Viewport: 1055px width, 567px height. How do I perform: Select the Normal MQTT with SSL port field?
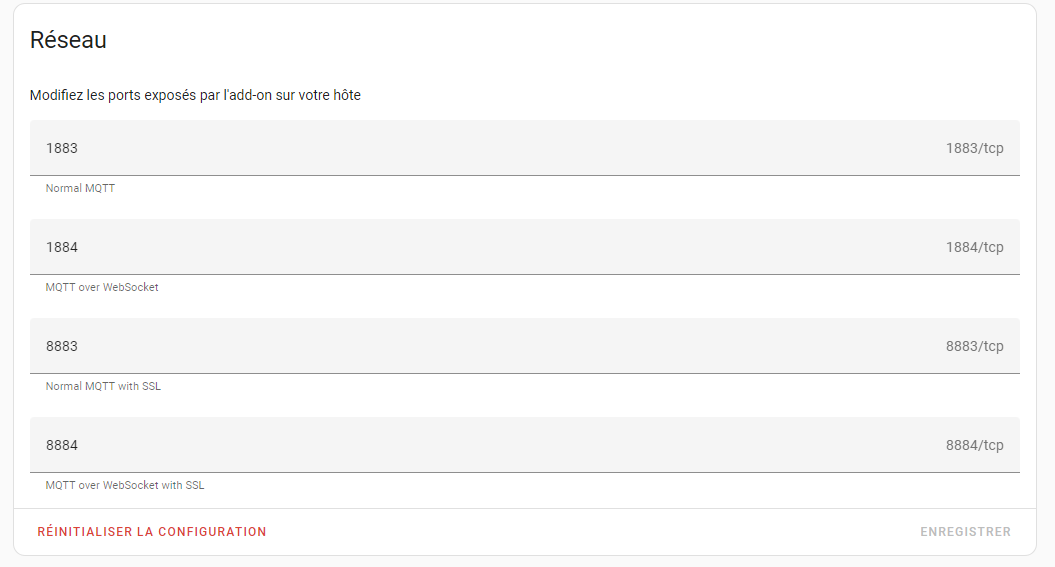480,346
